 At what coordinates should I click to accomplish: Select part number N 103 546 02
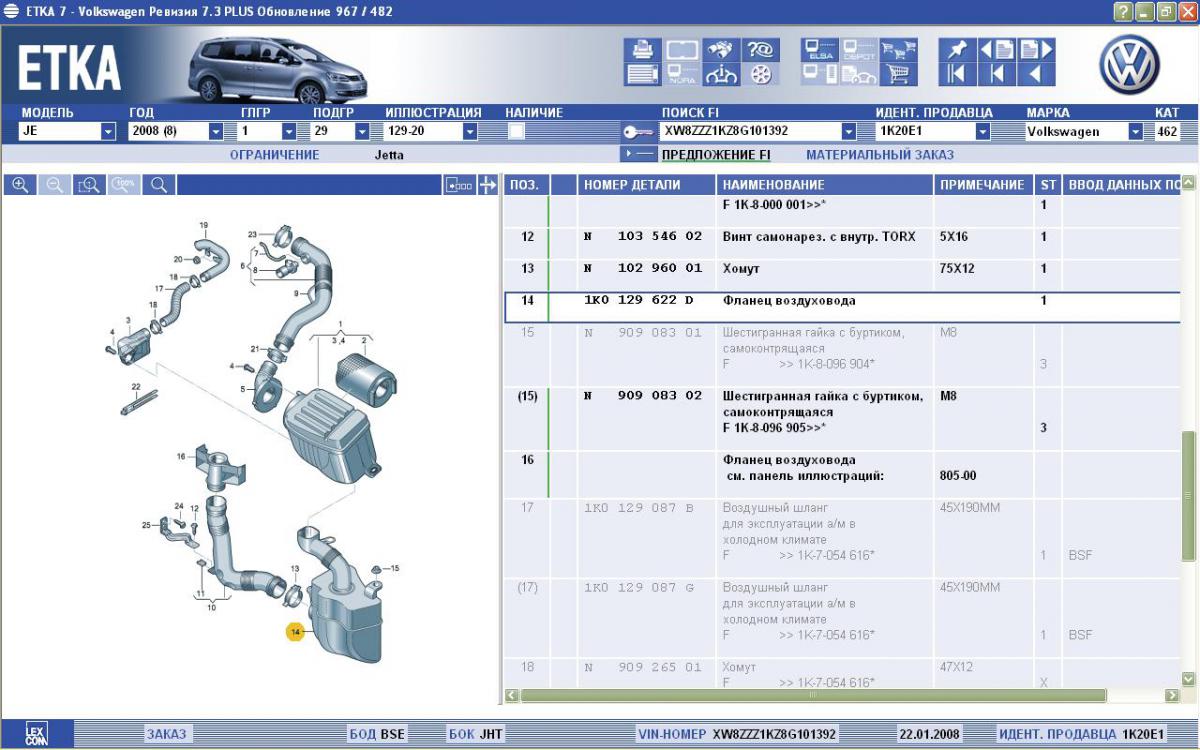643,237
